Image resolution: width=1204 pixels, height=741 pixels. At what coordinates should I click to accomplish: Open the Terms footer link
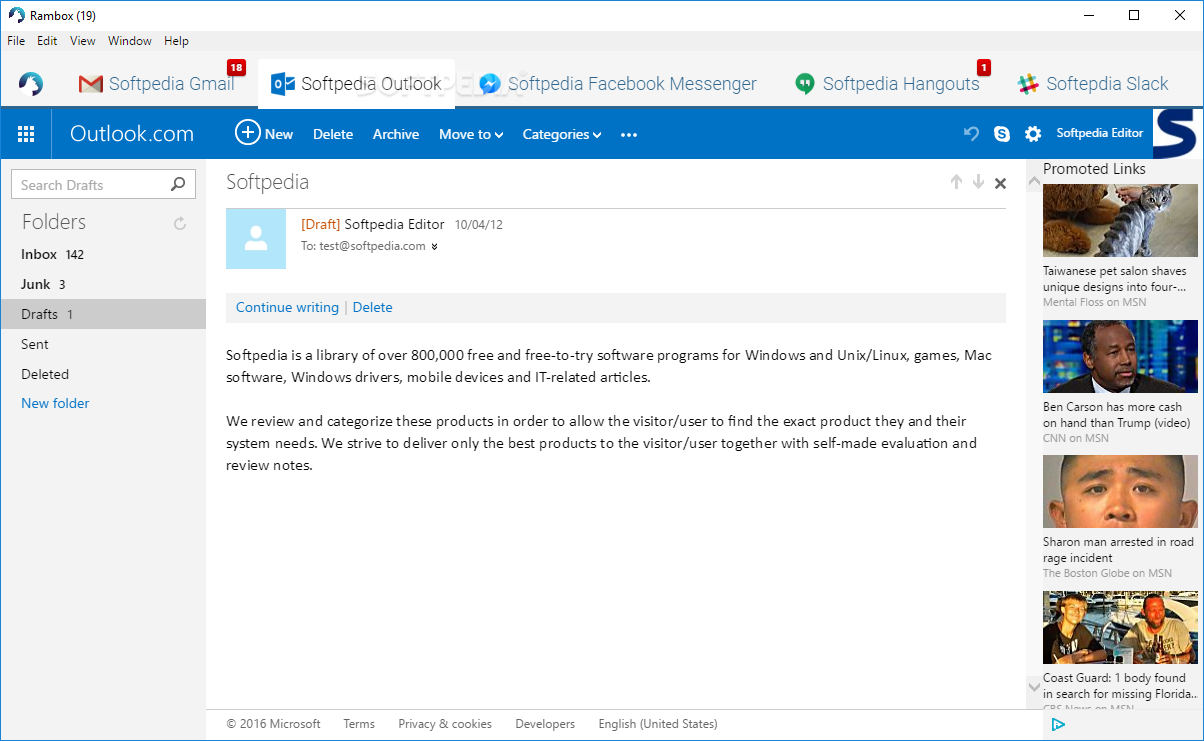[x=359, y=724]
